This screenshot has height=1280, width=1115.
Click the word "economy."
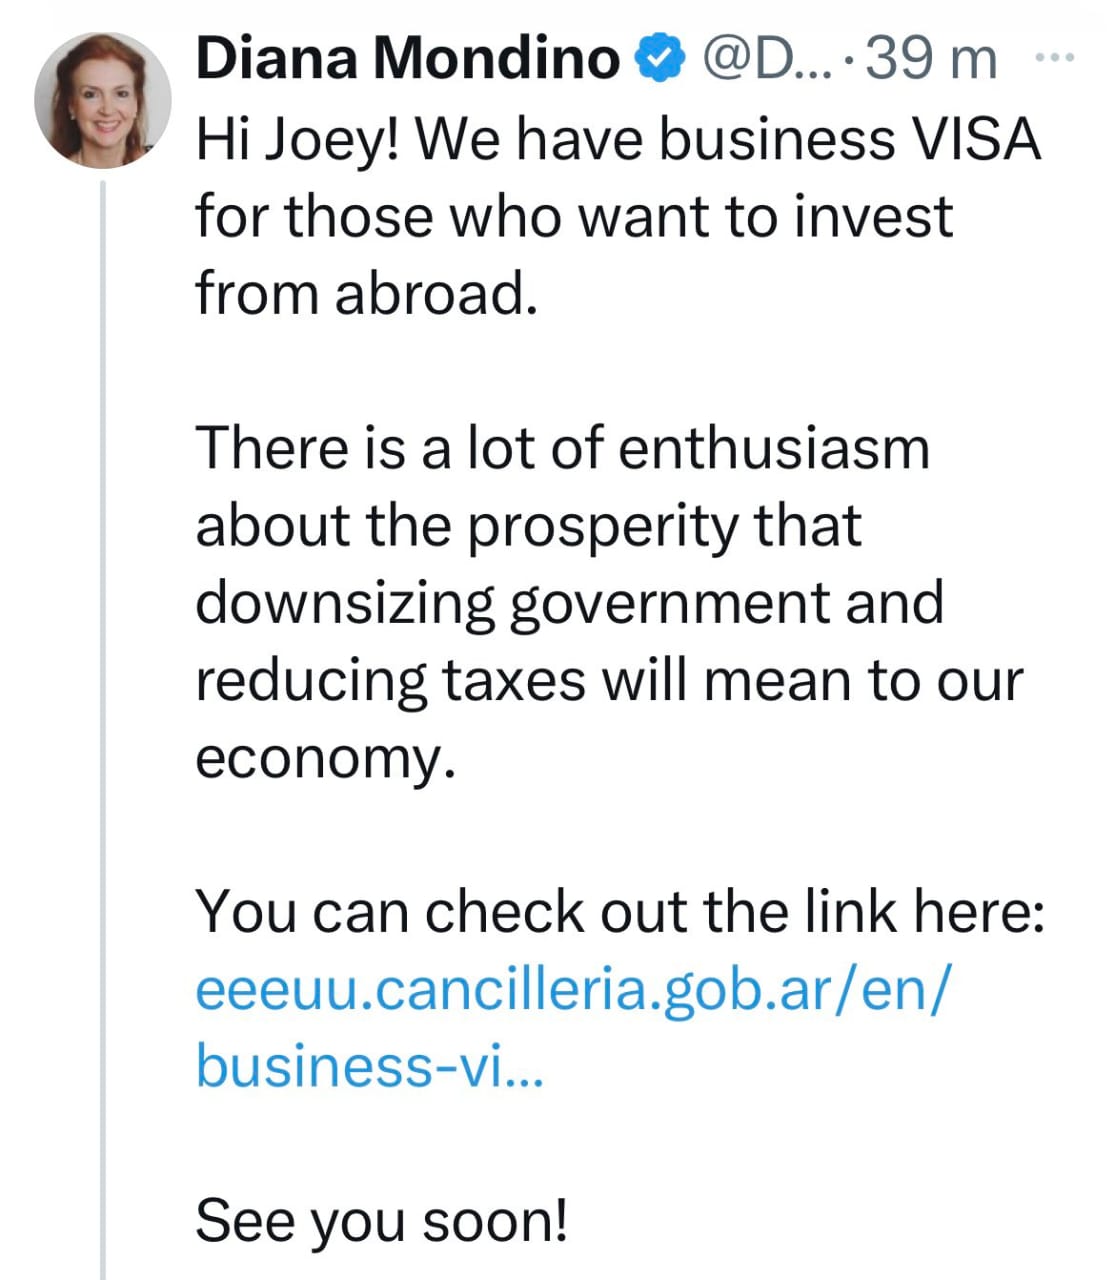pos(326,757)
